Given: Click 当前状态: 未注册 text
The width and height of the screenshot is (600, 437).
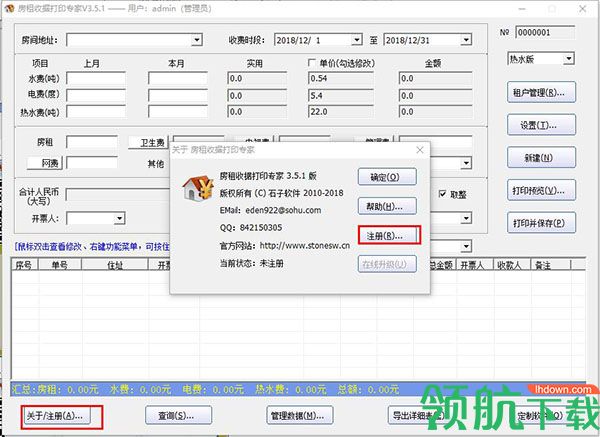Looking at the screenshot, I should click(251, 263).
